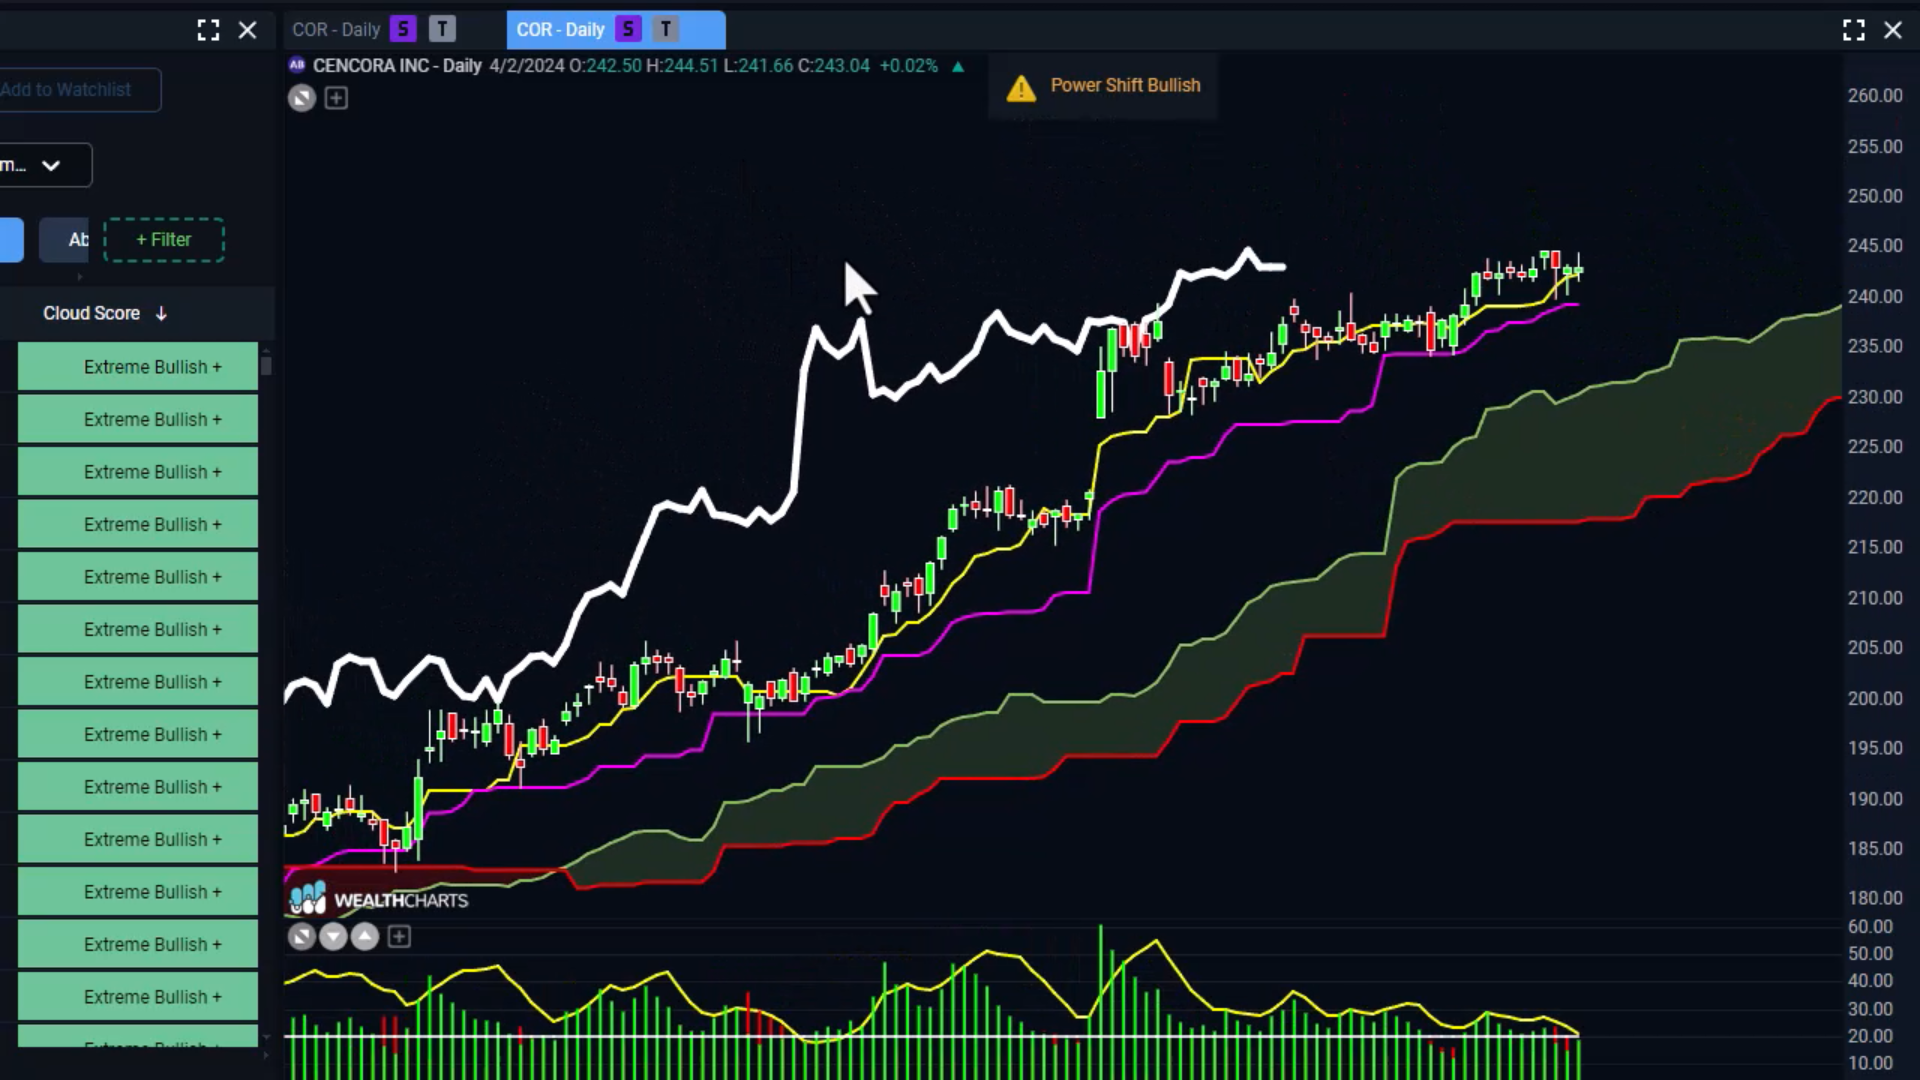Click the 220.00 price axis label

point(1875,497)
